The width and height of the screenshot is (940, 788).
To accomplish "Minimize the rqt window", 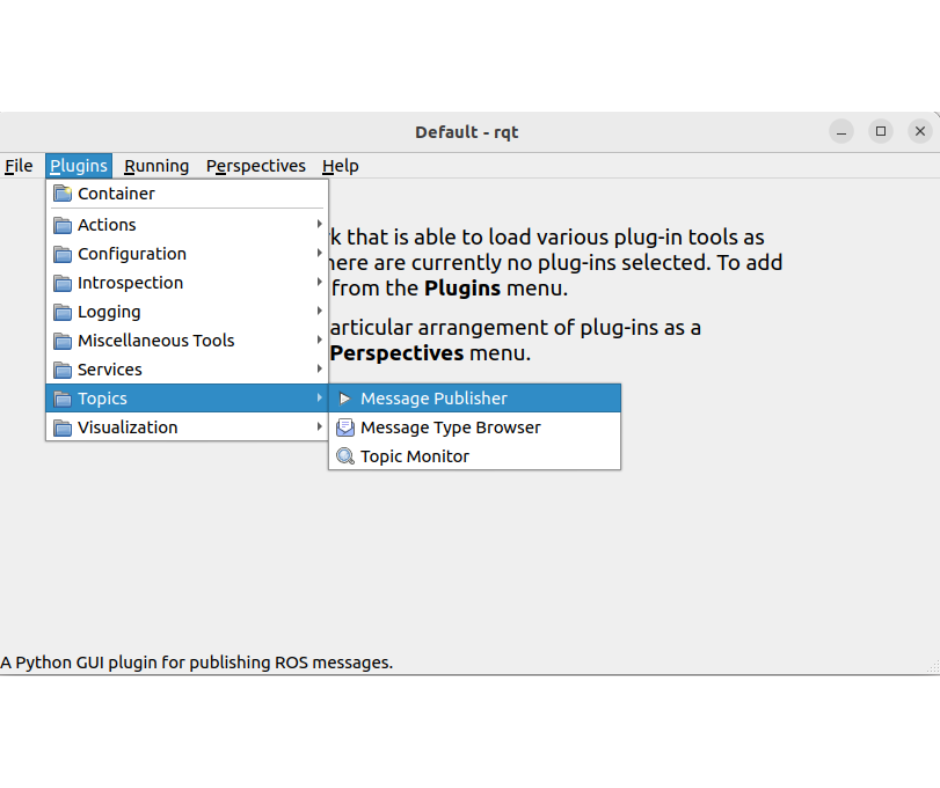I will coord(841,131).
